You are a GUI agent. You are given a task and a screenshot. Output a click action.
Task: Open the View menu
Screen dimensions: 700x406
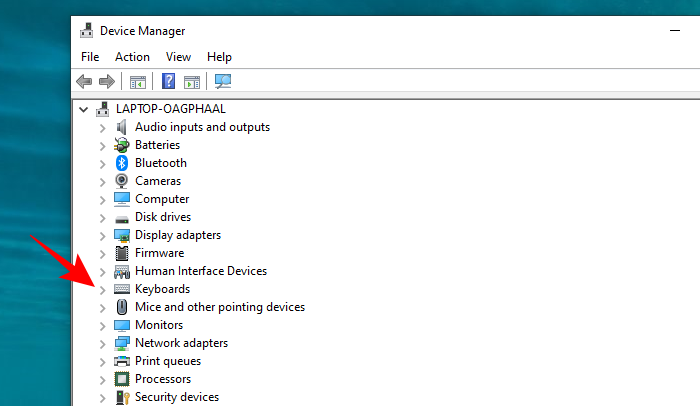click(178, 57)
